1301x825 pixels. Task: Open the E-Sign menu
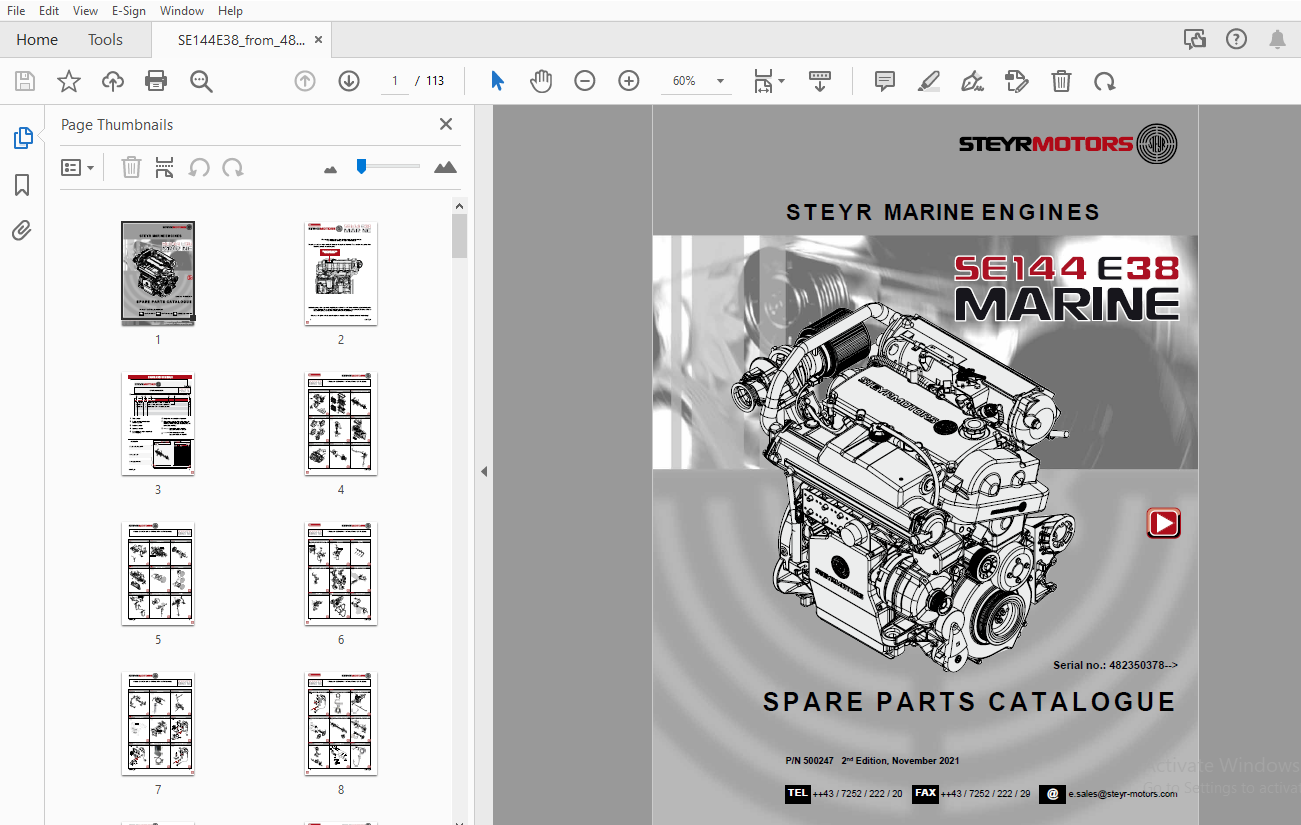129,11
